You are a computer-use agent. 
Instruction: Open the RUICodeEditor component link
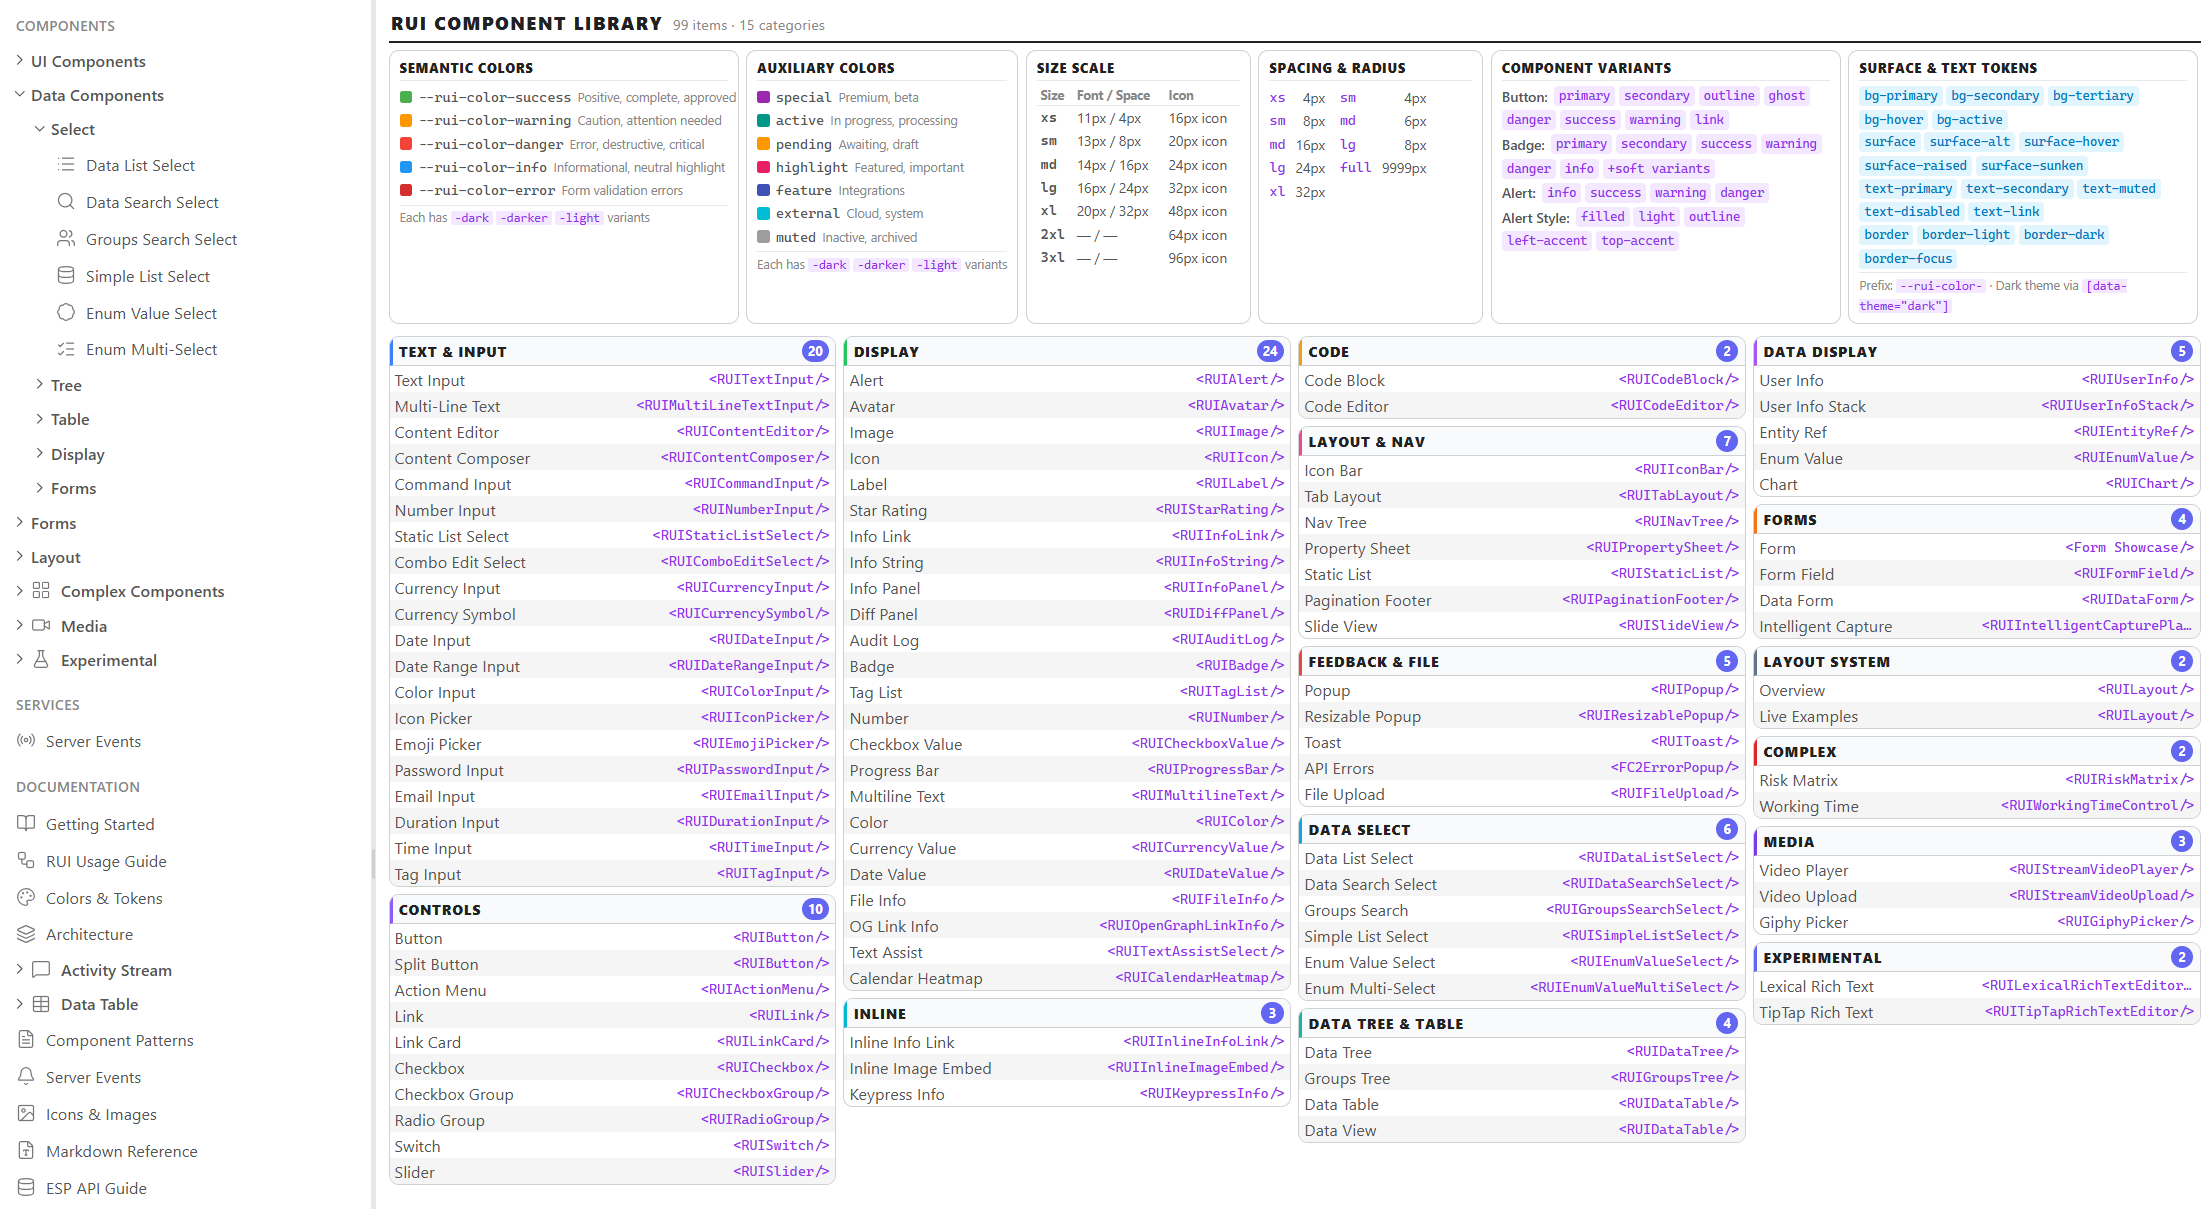point(1675,406)
